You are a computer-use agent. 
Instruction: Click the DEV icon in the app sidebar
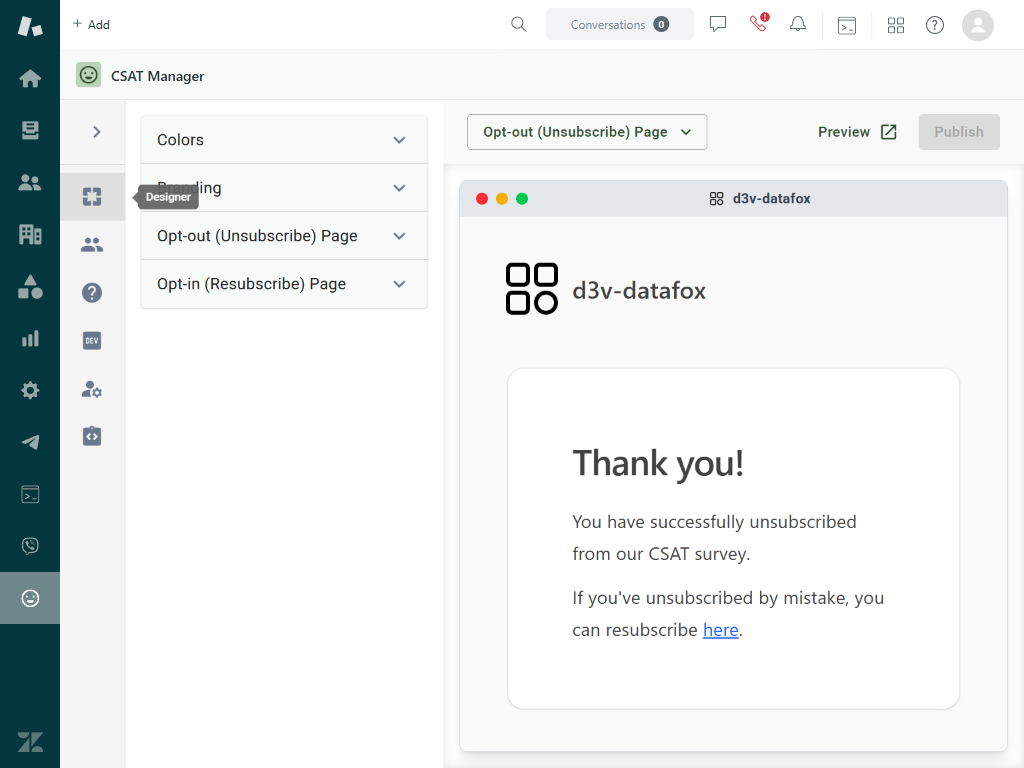point(92,341)
